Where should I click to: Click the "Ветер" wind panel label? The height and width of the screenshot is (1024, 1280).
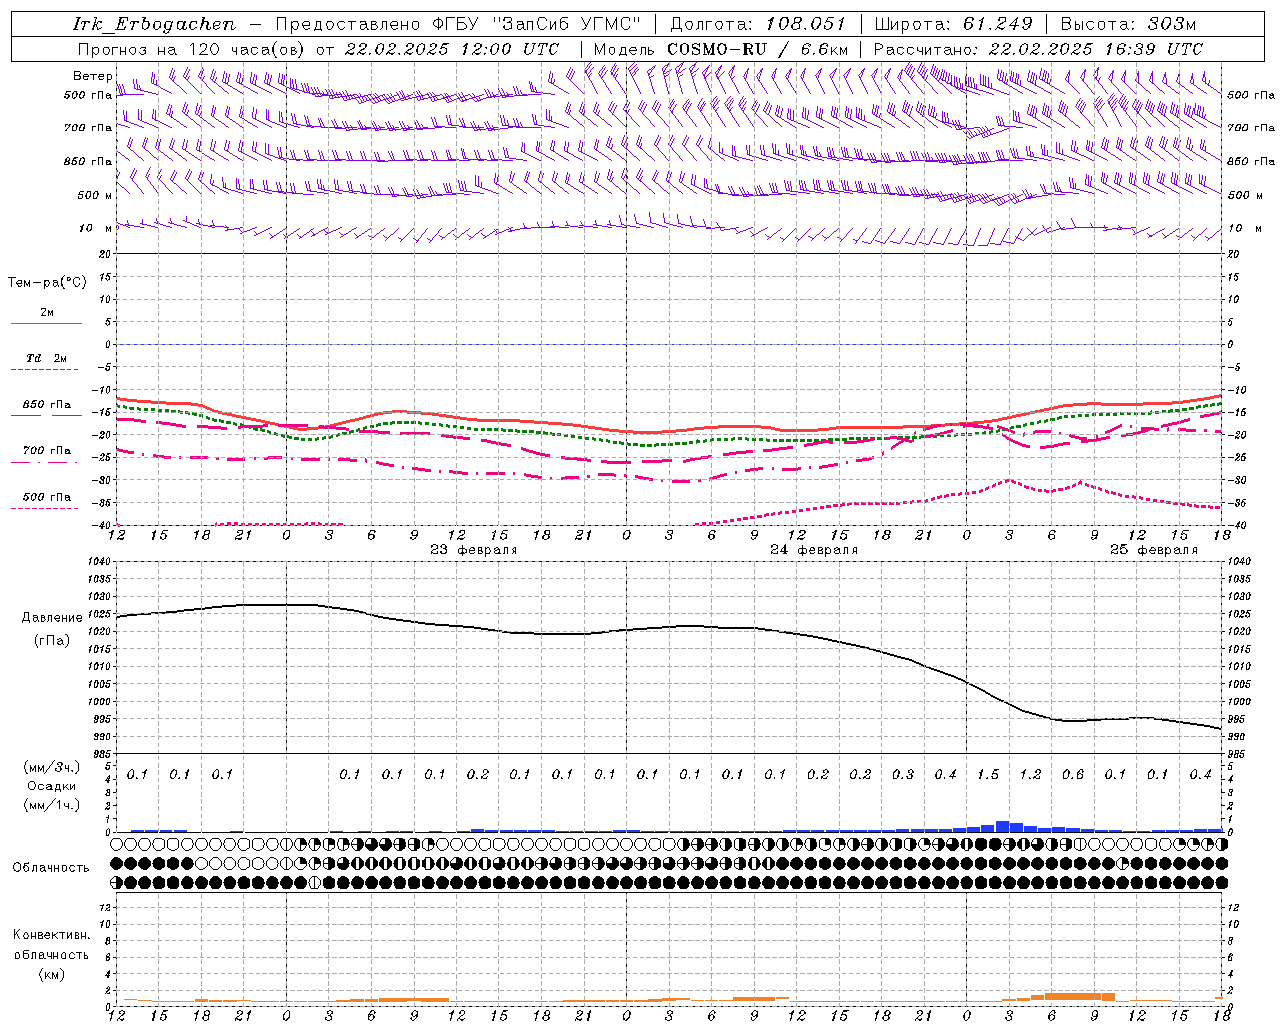(x=92, y=76)
